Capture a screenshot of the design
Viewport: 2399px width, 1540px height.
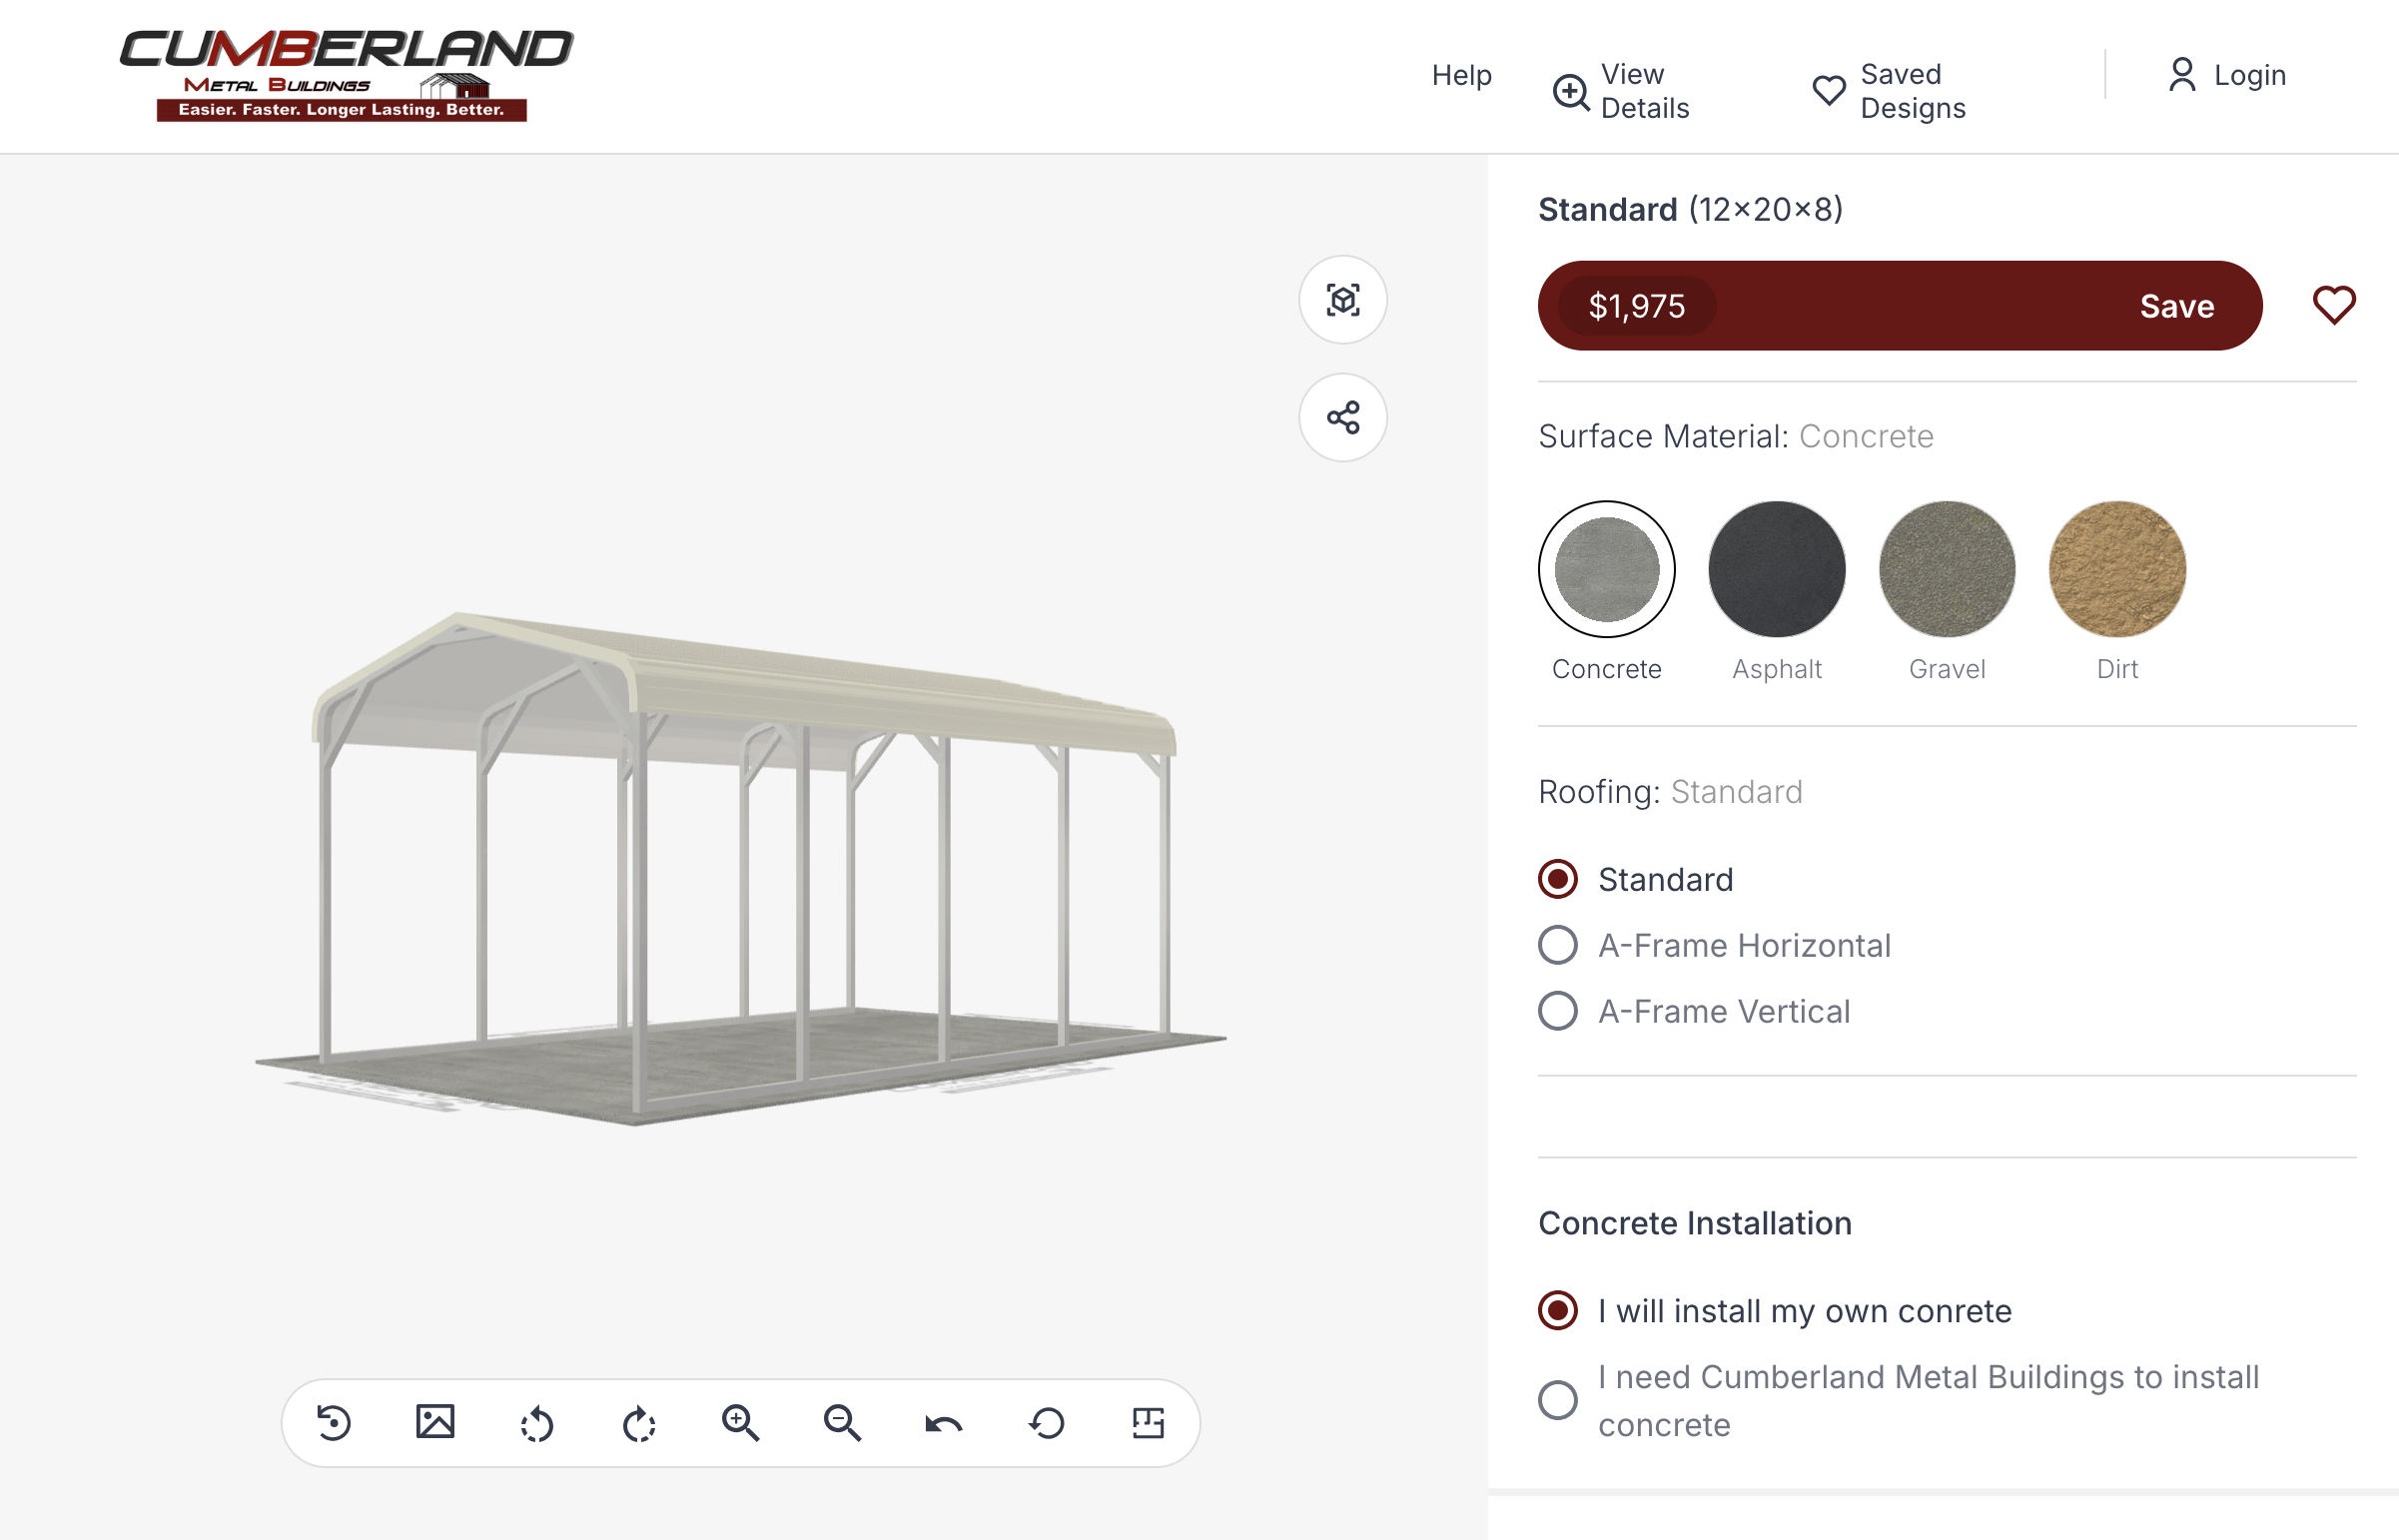tap(437, 1423)
